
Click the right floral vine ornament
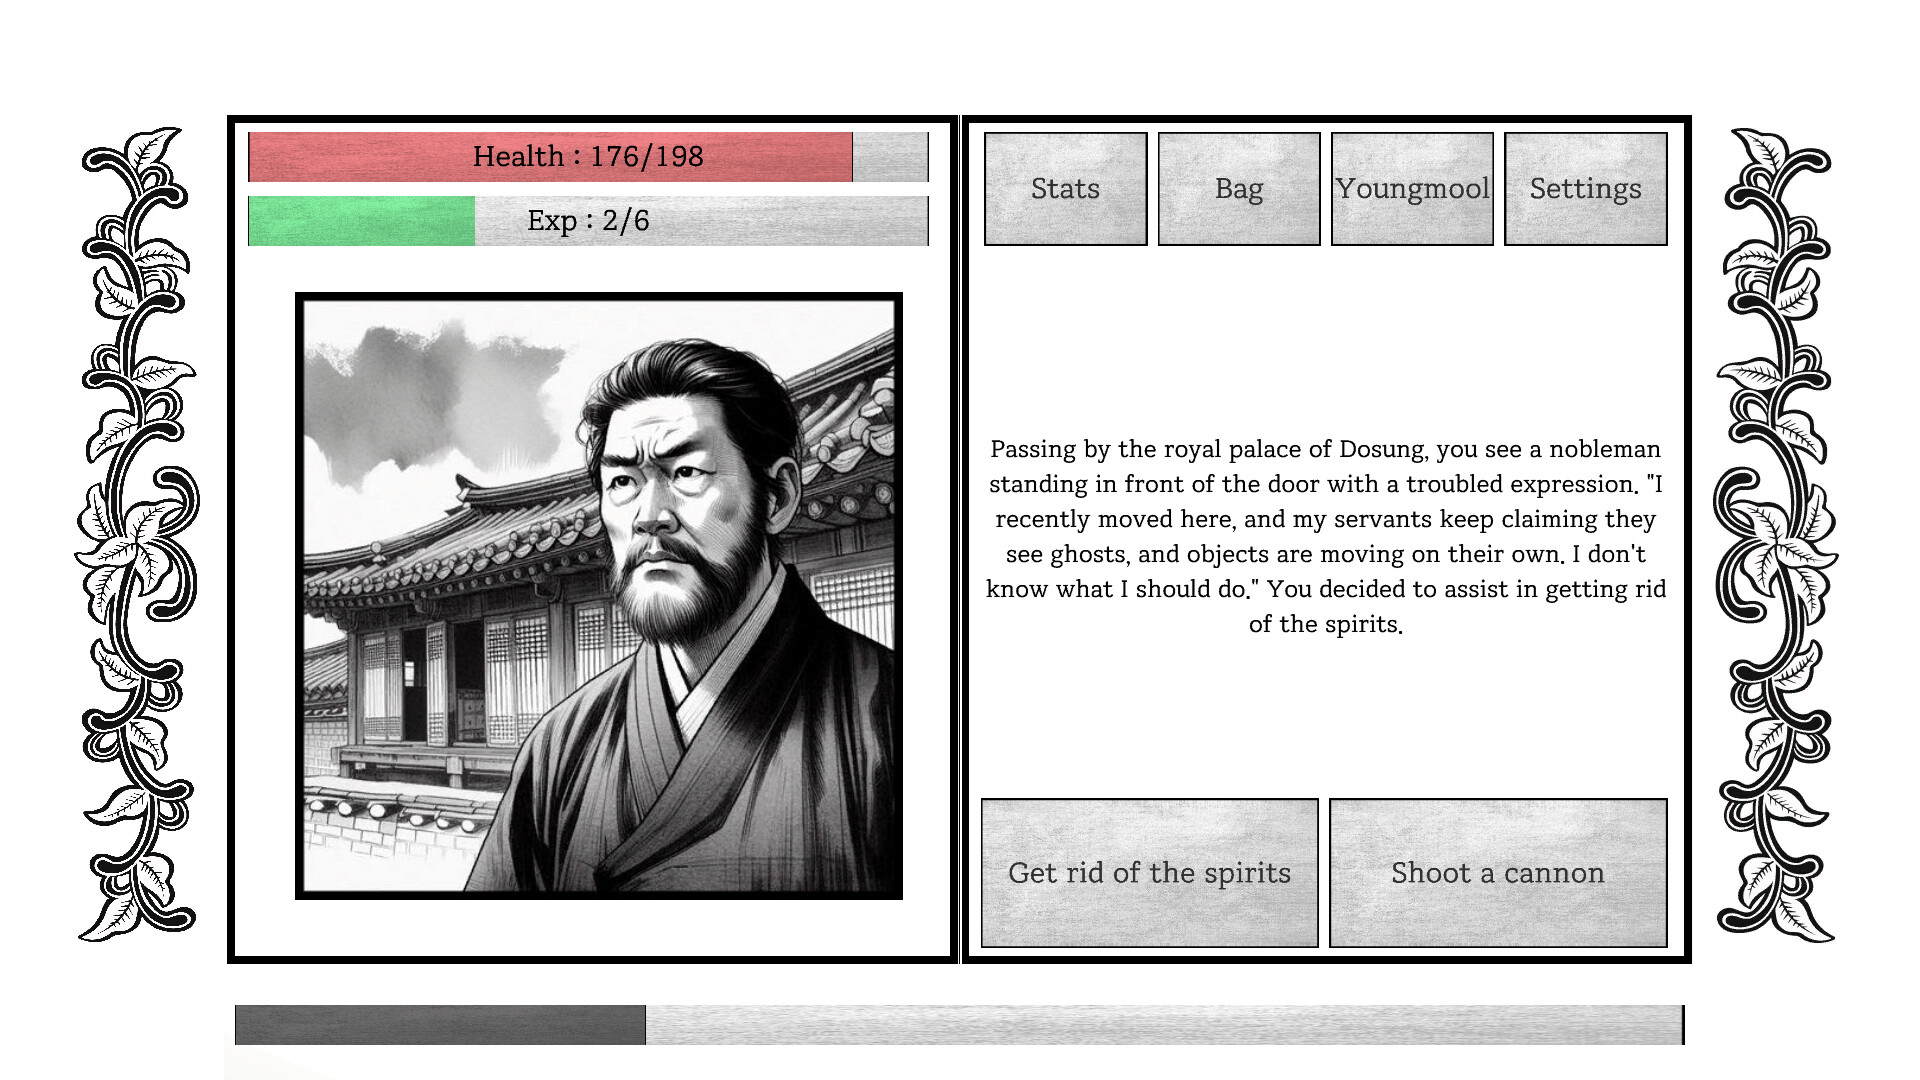coord(1777,534)
